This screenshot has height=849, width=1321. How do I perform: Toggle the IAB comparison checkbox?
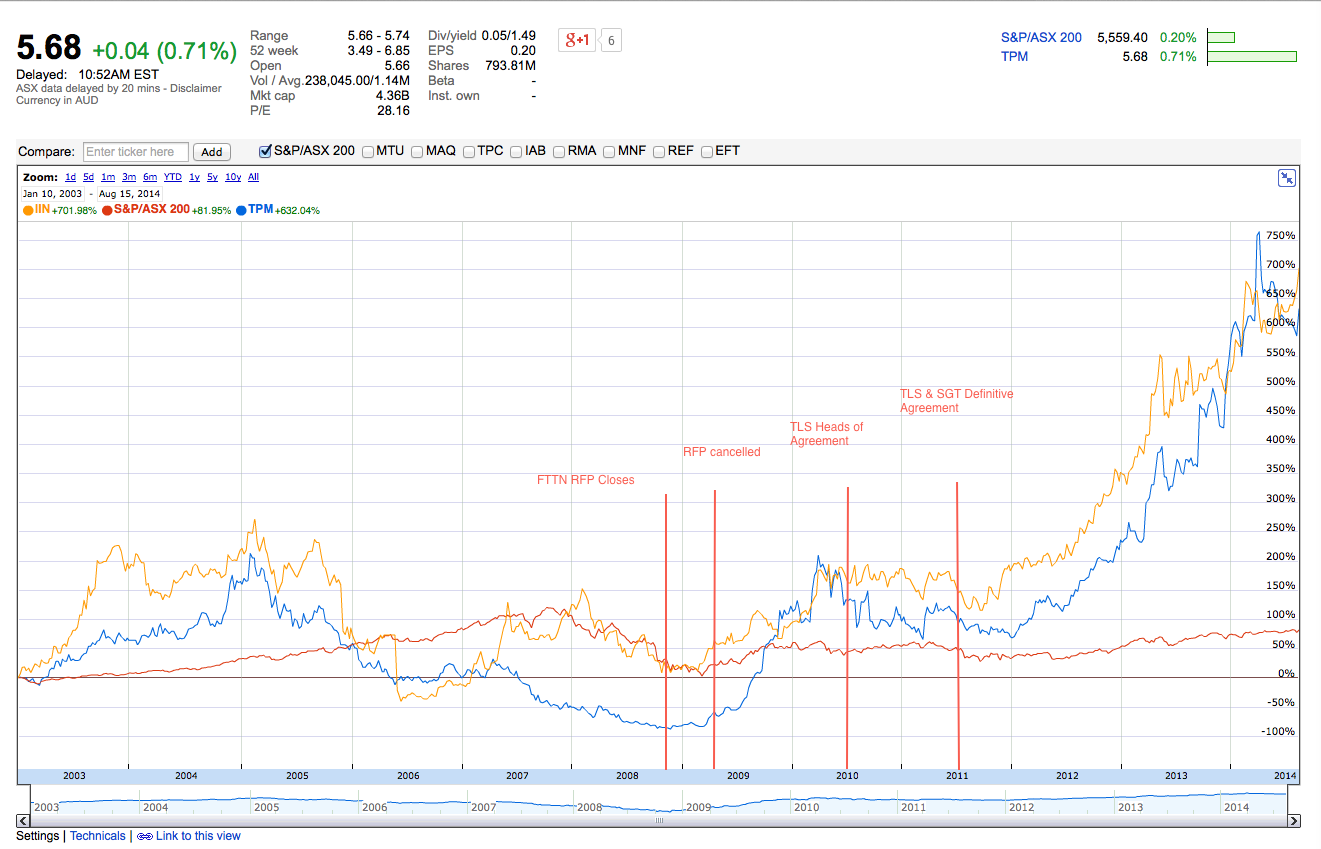[516, 152]
